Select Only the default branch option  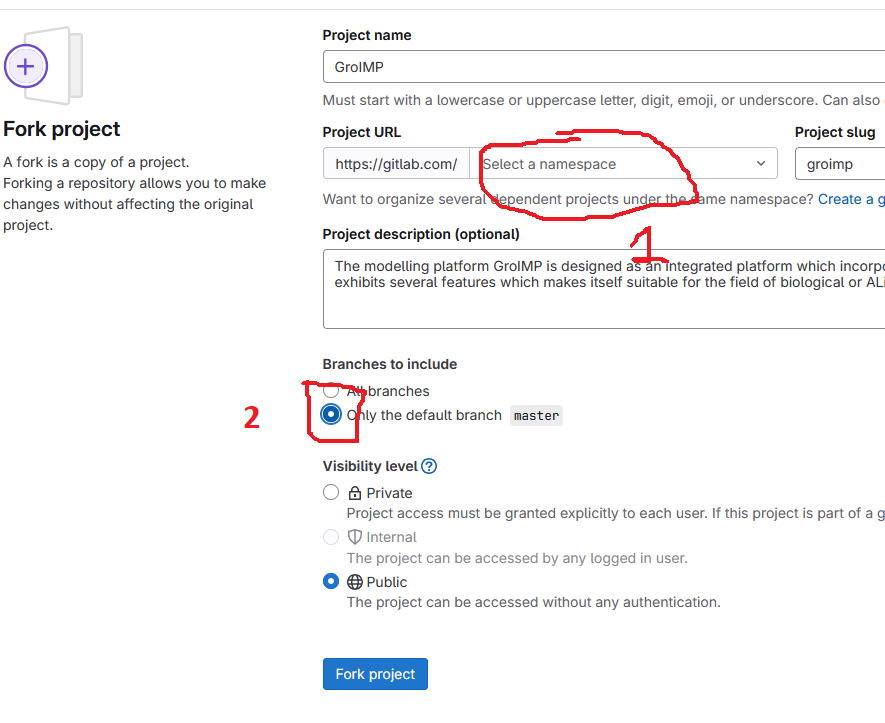(x=331, y=415)
